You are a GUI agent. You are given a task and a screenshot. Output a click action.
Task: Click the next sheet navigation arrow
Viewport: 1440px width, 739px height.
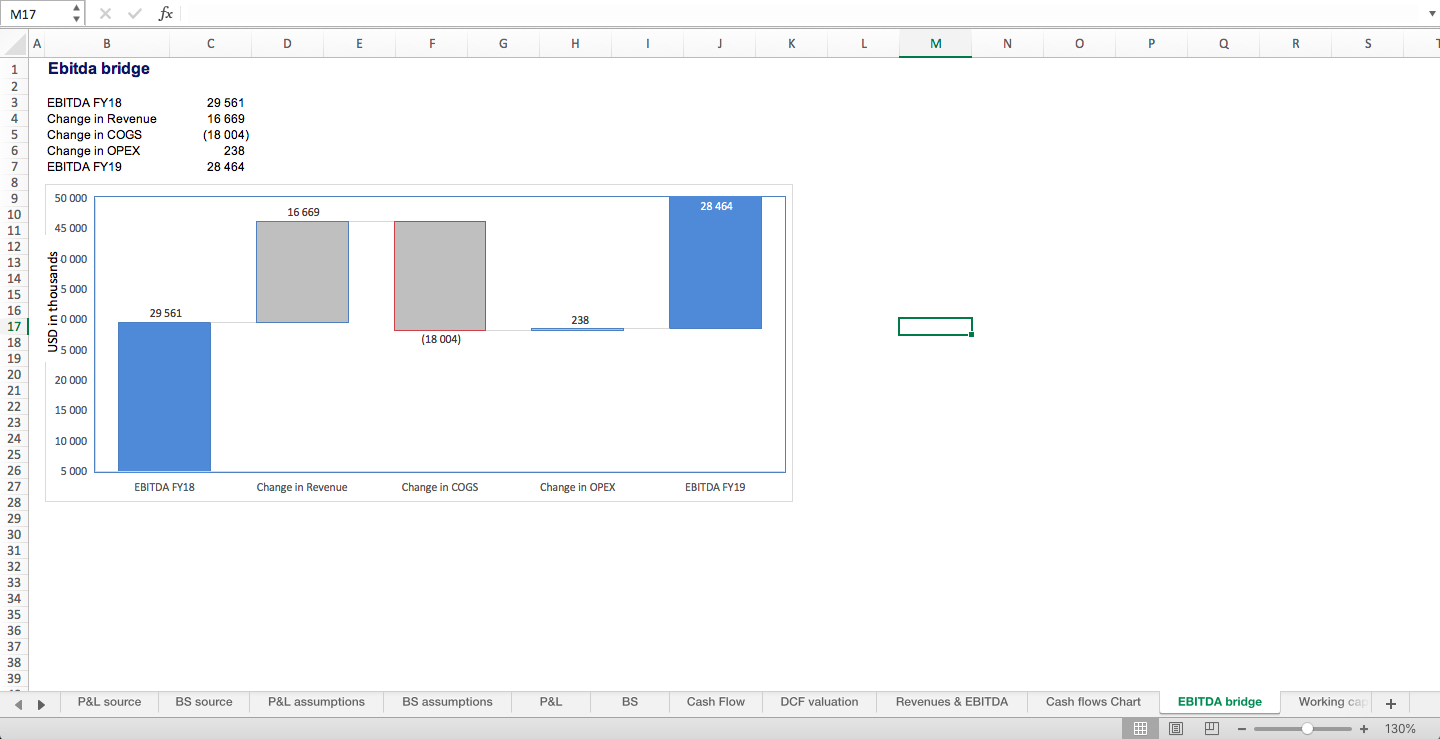tap(41, 703)
